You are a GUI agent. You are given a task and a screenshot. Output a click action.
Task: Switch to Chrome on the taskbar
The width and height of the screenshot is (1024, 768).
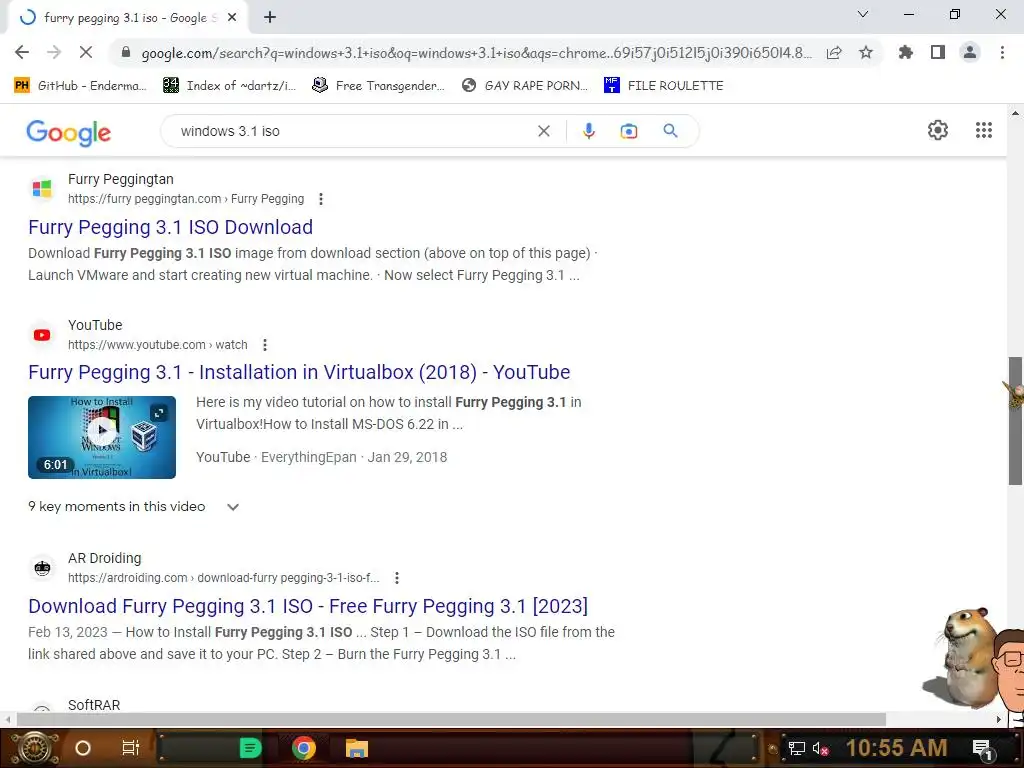point(304,748)
